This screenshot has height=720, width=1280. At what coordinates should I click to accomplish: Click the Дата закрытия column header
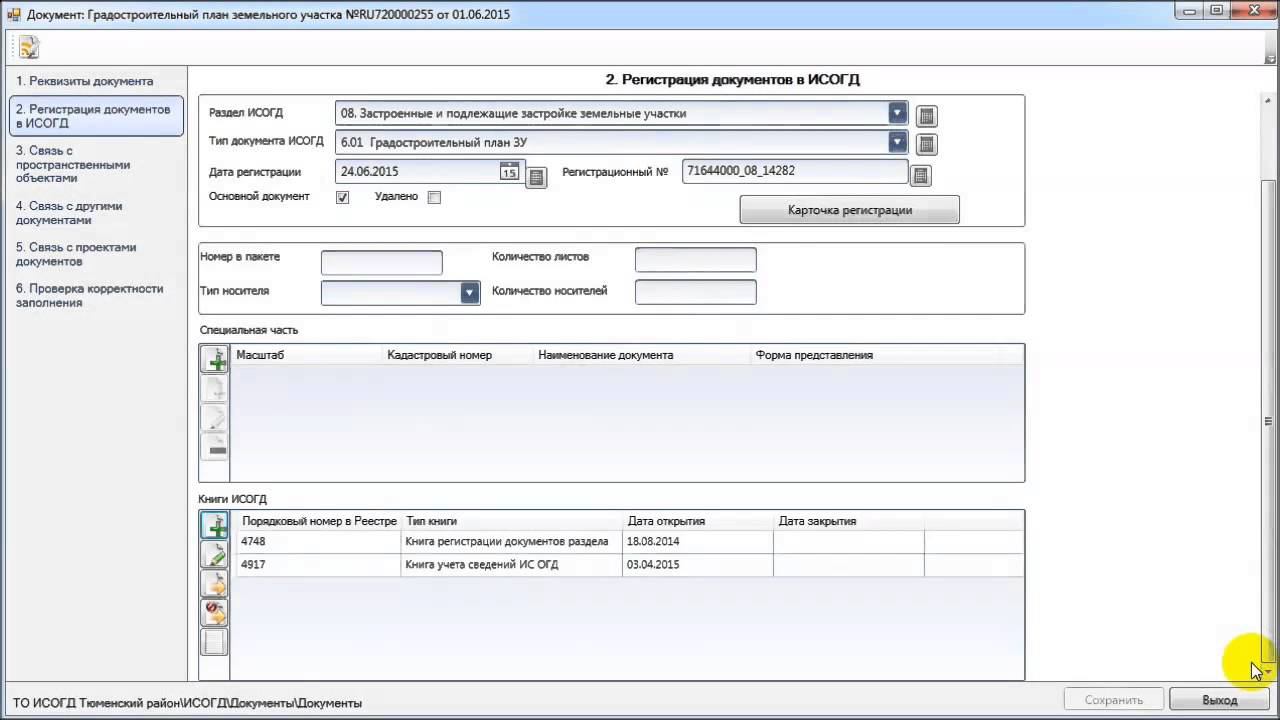coord(817,521)
